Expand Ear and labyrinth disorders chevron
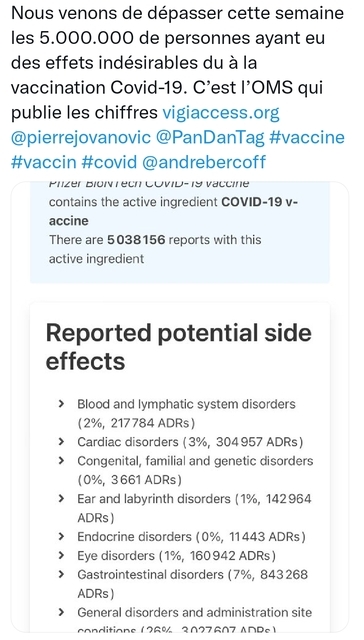 (x=61, y=498)
